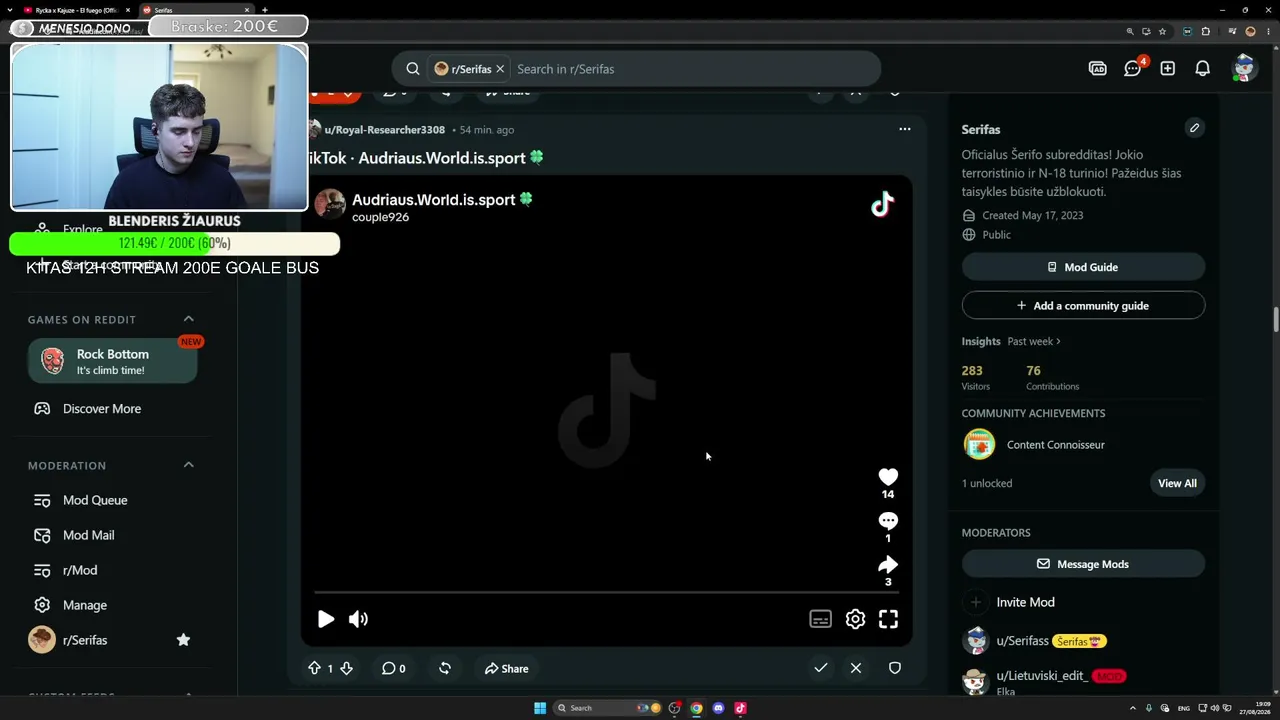
Task: Open the Reddit user avatar menu
Action: pos(1244,68)
